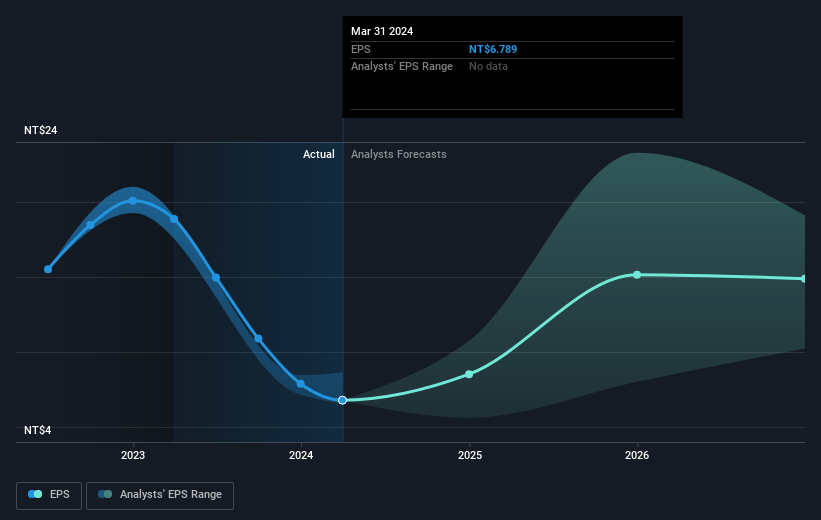Click the Actual section label
The image size is (821, 520).
pos(318,154)
